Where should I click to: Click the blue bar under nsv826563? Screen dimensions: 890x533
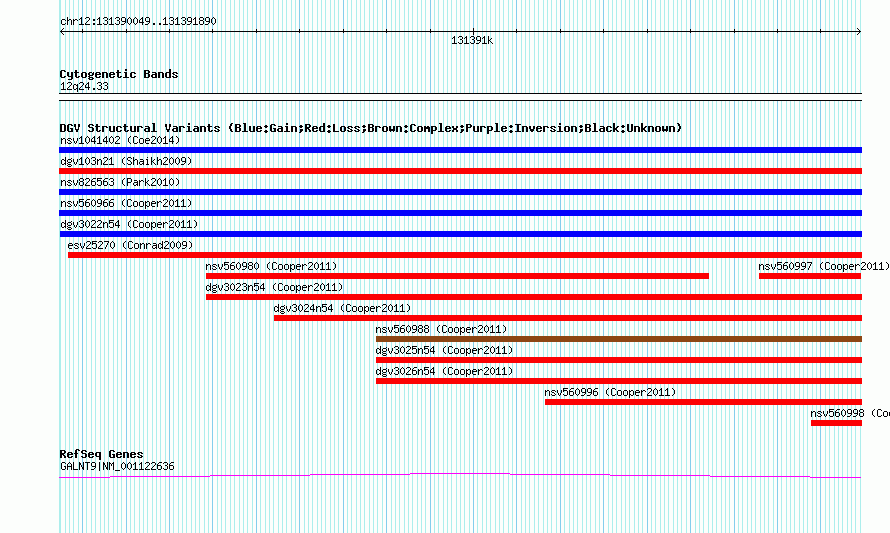coord(460,192)
